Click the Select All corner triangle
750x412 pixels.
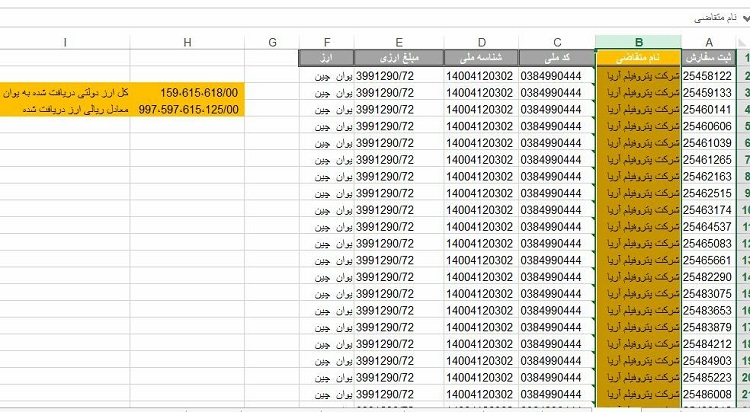pyautogui.click(x=744, y=41)
